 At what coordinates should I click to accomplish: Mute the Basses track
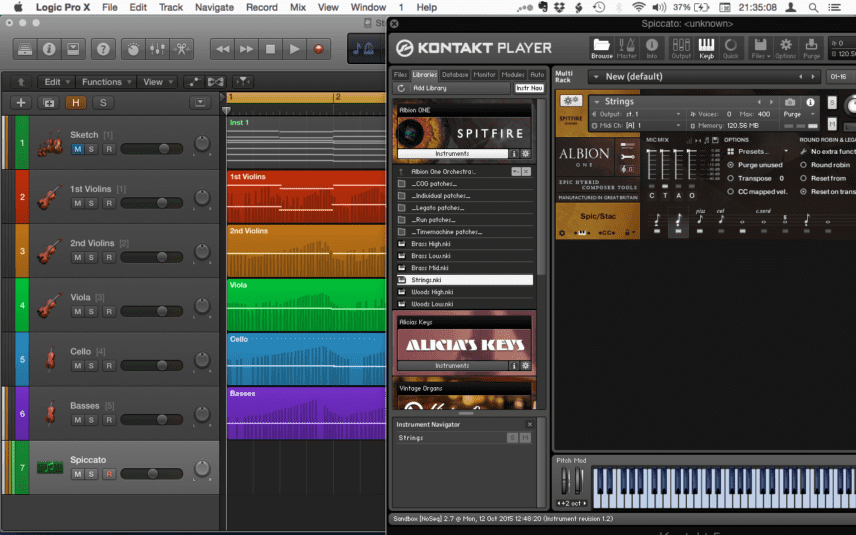click(x=78, y=420)
